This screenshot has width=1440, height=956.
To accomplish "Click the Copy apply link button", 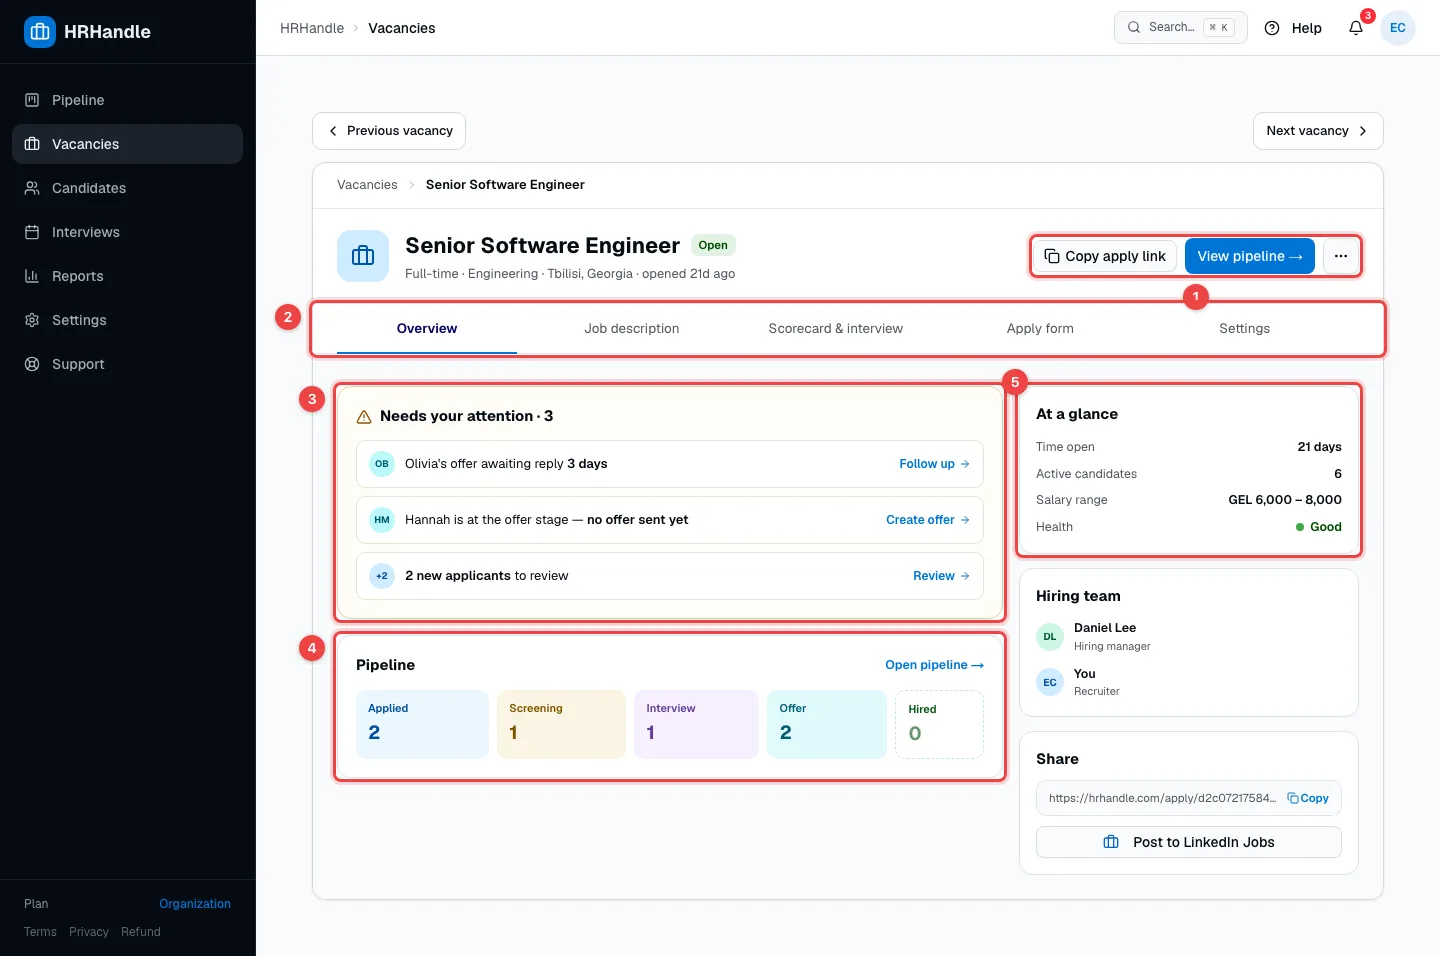I will tap(1105, 256).
